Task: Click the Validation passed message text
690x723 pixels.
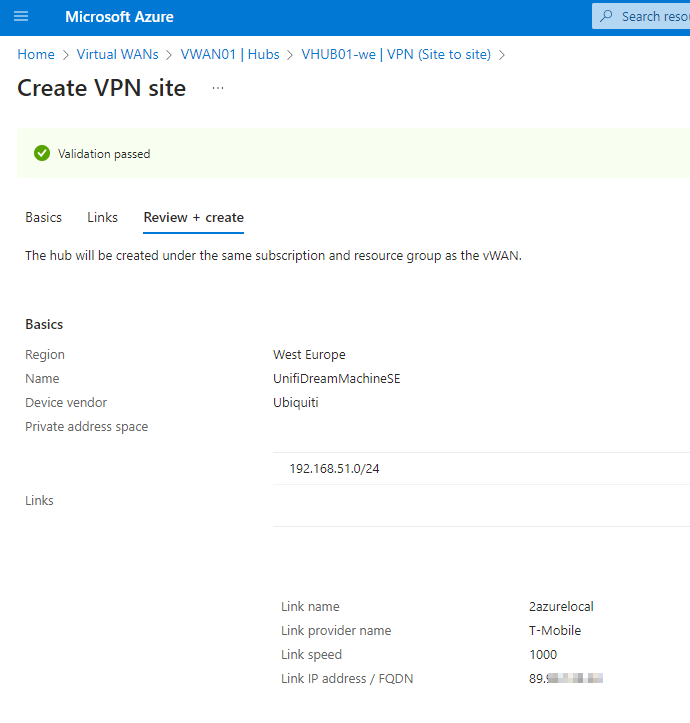Action: 104,154
